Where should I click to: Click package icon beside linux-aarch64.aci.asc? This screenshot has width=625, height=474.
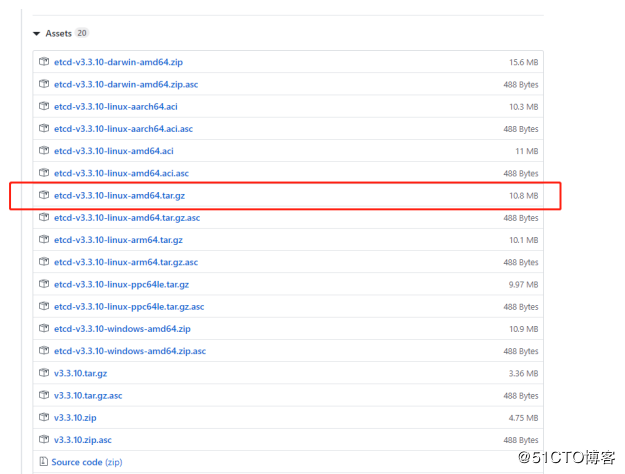point(44,128)
